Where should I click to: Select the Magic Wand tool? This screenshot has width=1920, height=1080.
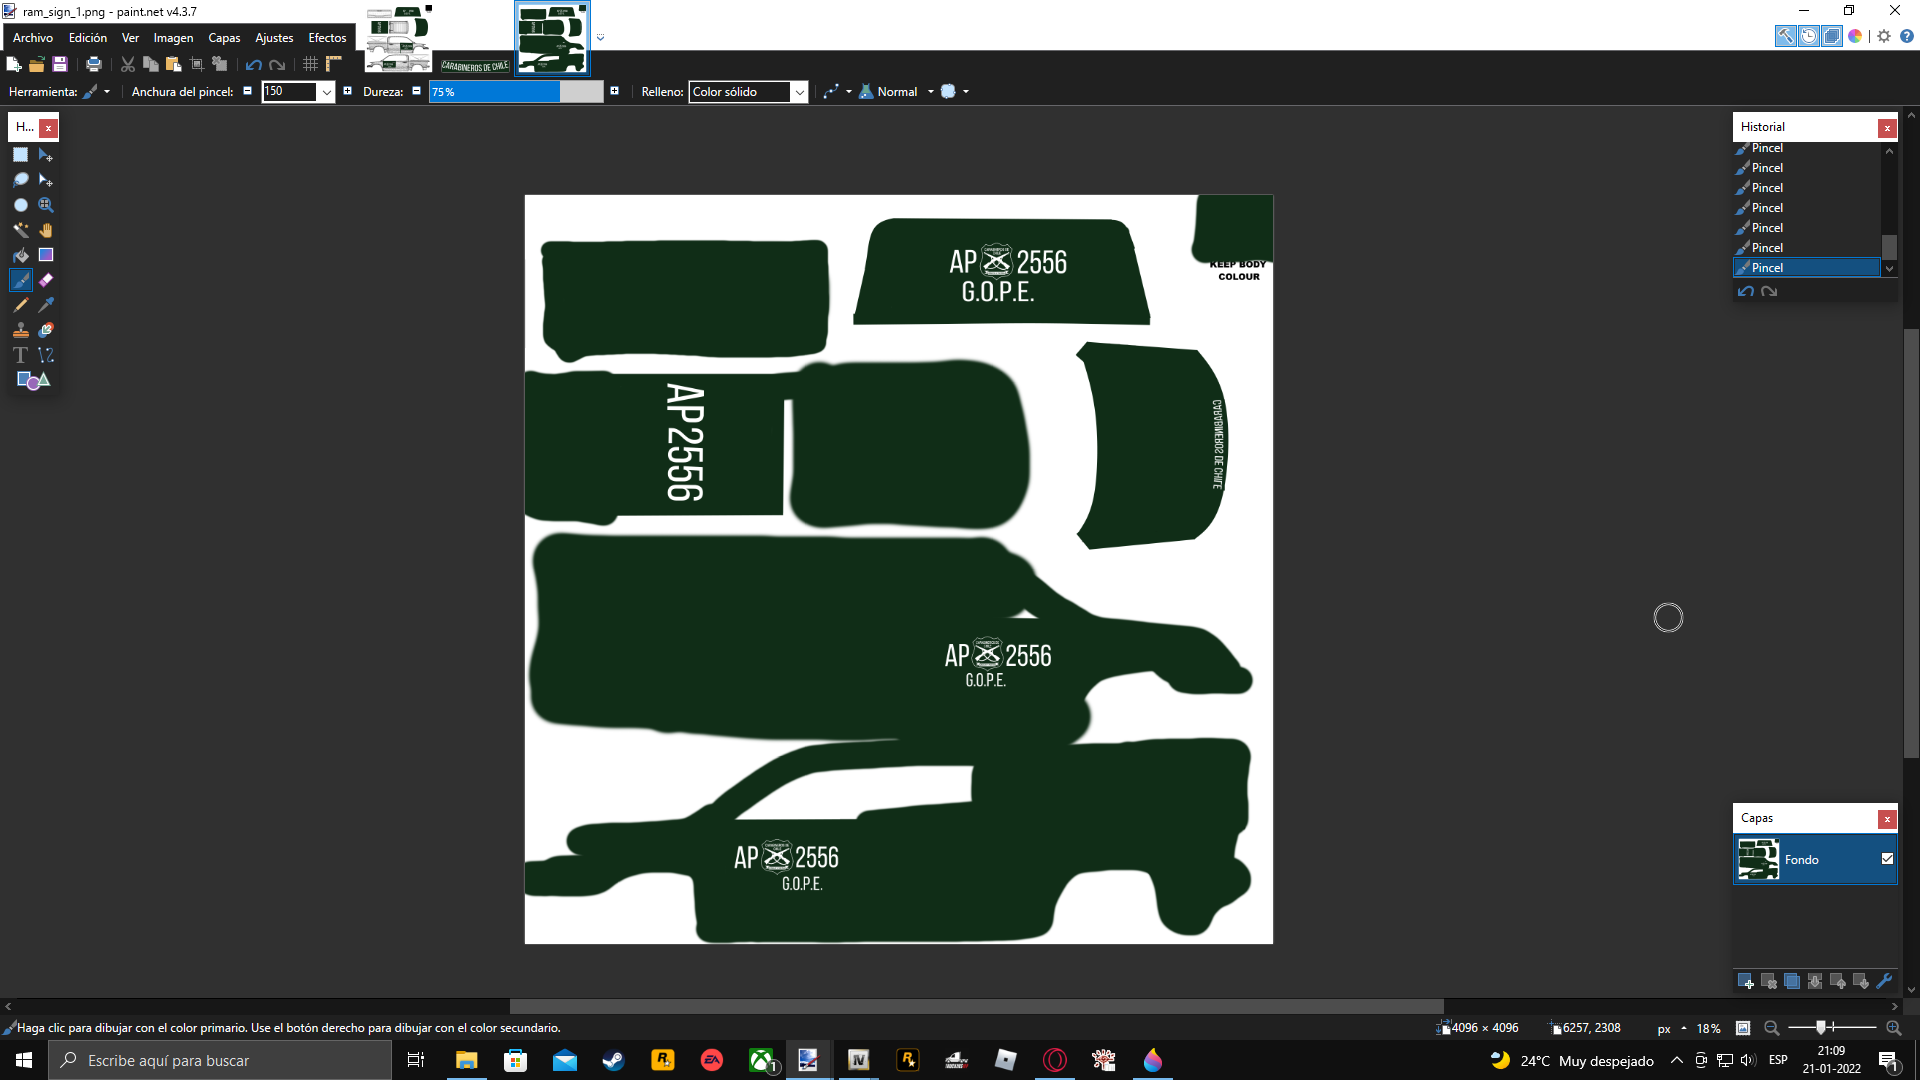(21, 230)
